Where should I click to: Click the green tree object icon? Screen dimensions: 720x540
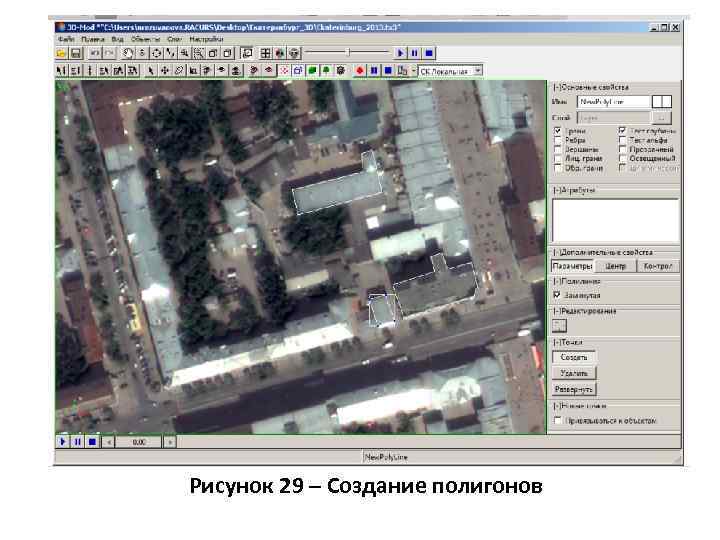(x=326, y=71)
